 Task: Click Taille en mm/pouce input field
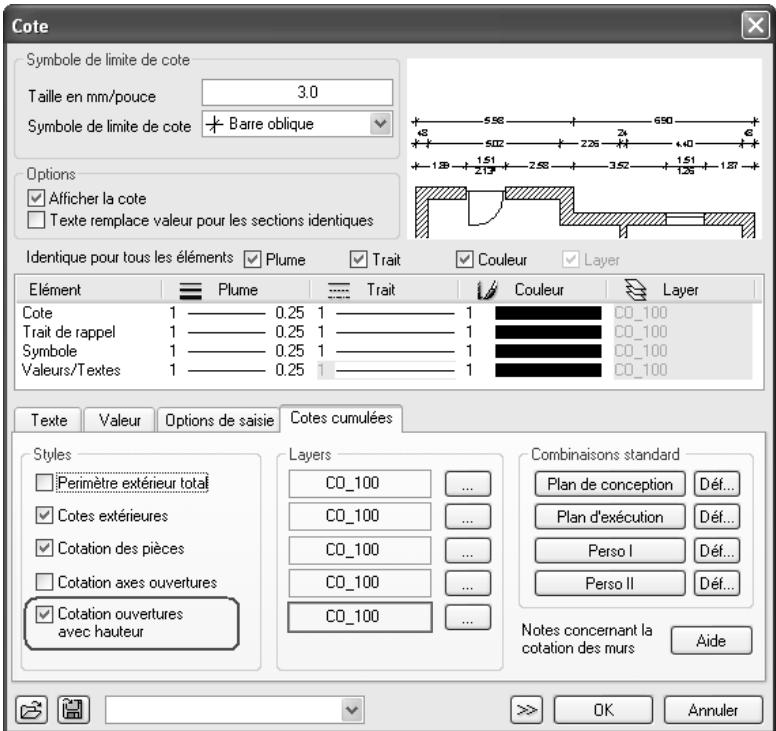point(297,92)
